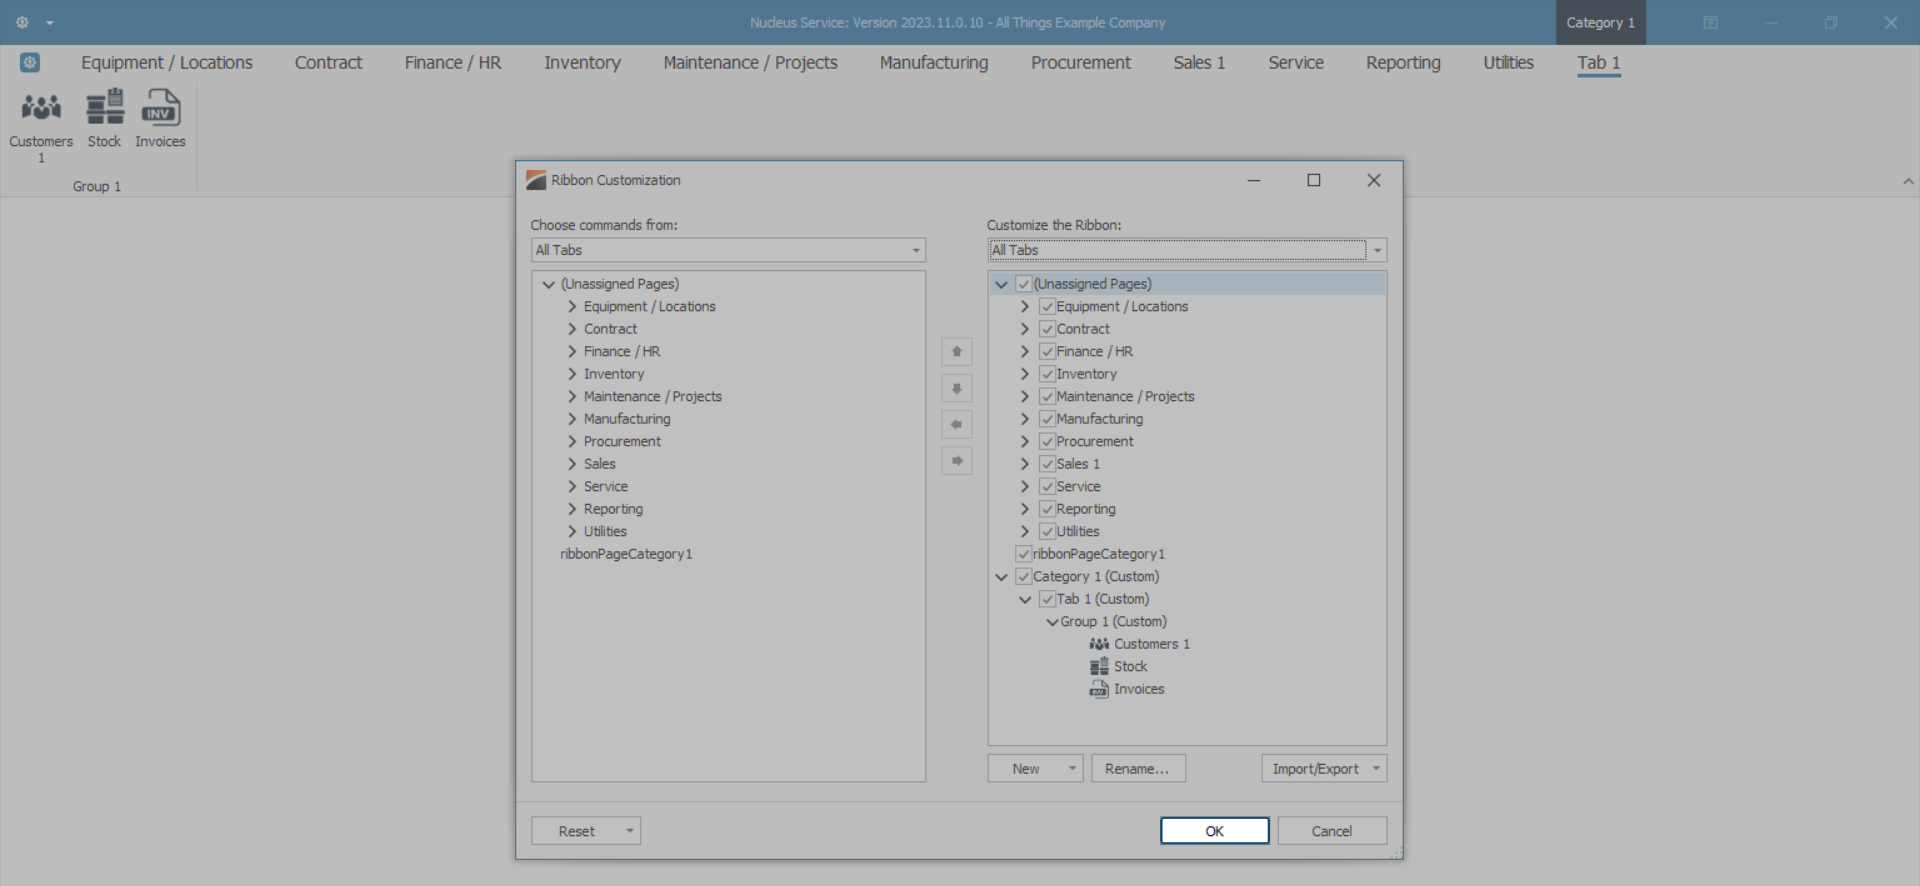The image size is (1920, 886).
Task: Click the Stock ribbon icon
Action: tap(104, 119)
